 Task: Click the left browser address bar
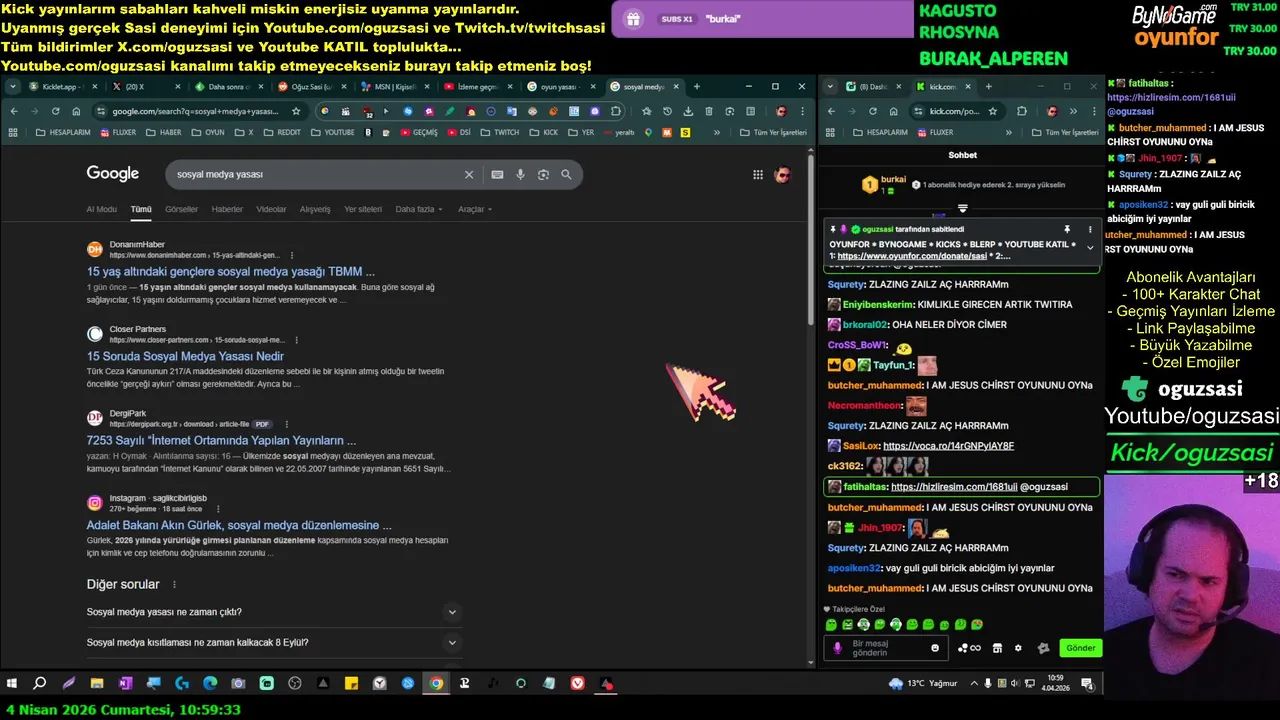pos(198,111)
